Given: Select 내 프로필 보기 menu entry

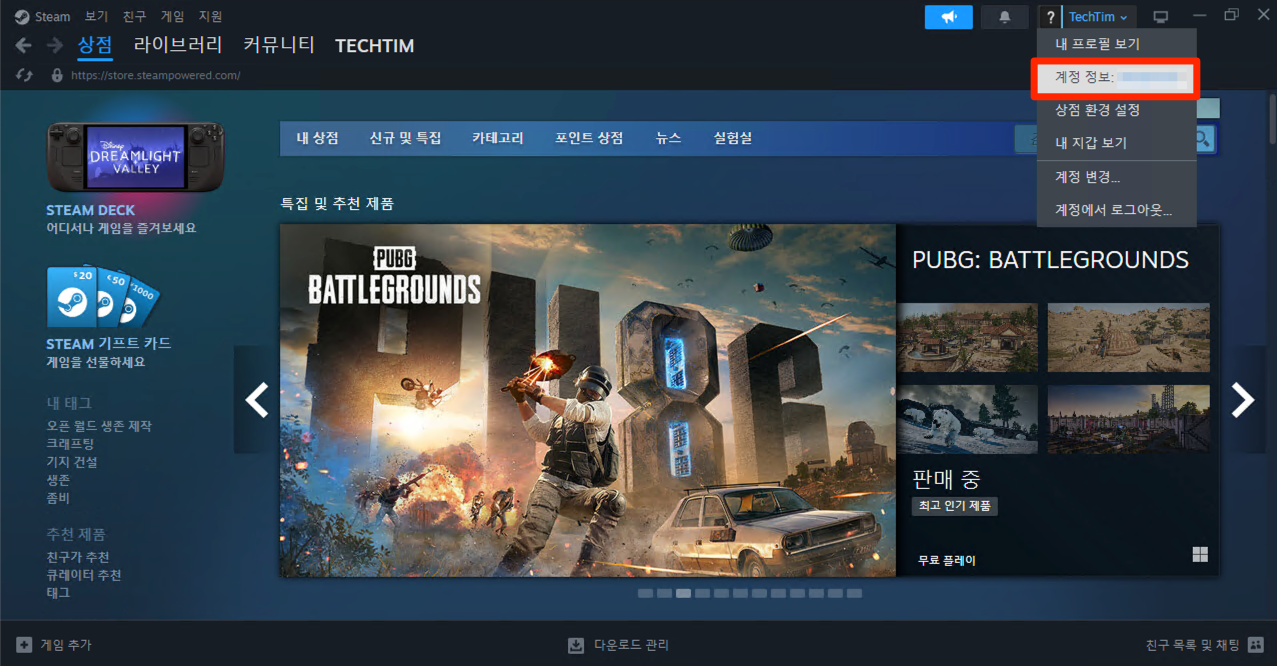Looking at the screenshot, I should [1116, 44].
